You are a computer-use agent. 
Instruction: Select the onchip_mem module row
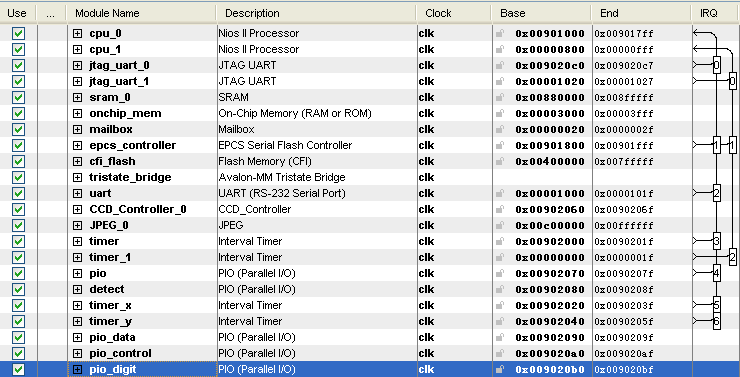[370, 114]
